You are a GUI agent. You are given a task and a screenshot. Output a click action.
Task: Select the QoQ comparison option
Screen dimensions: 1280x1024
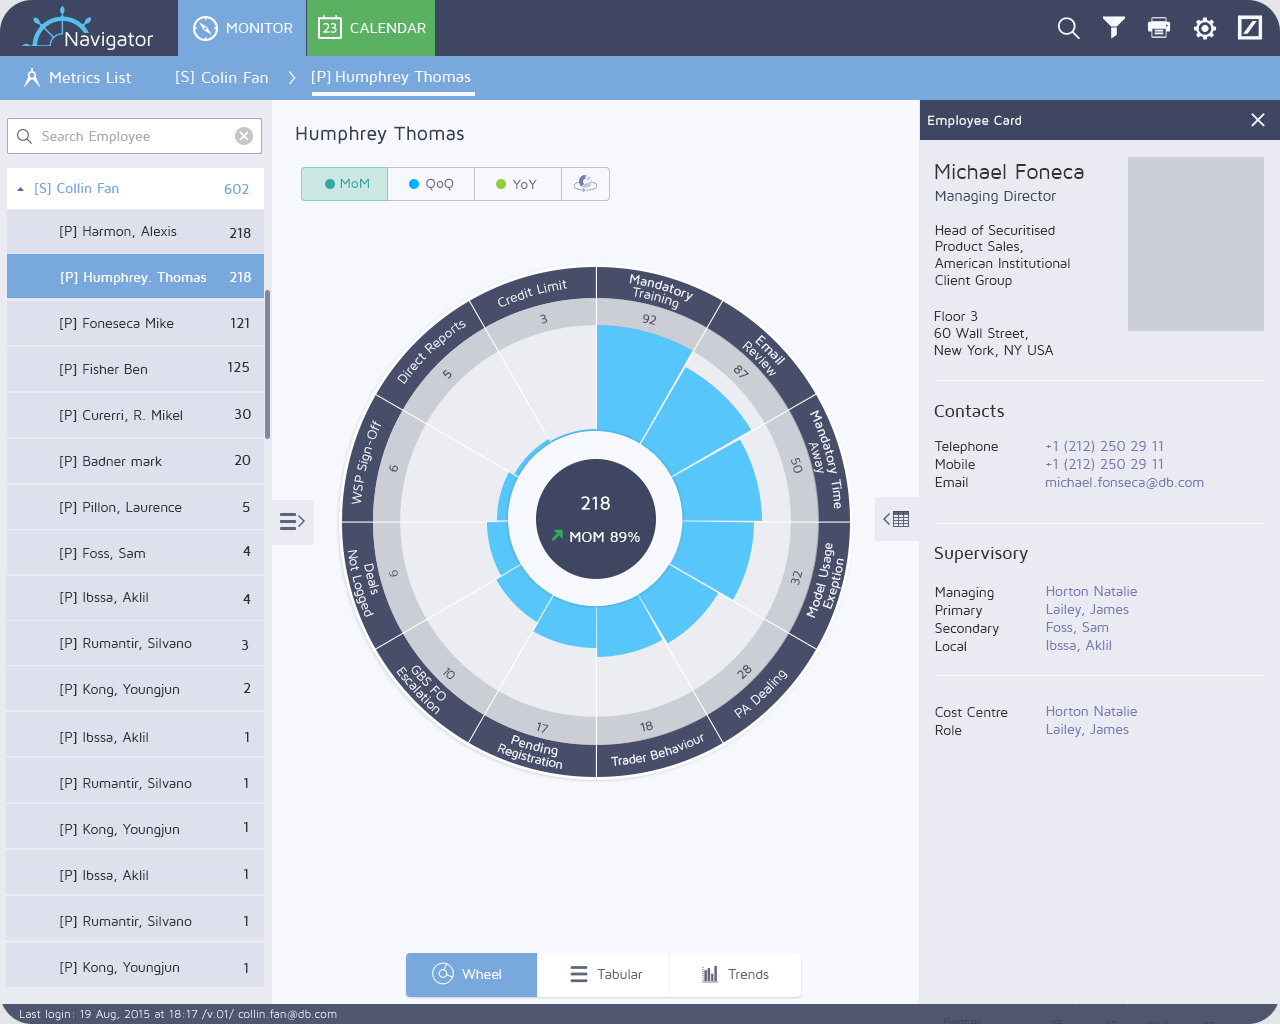(431, 184)
